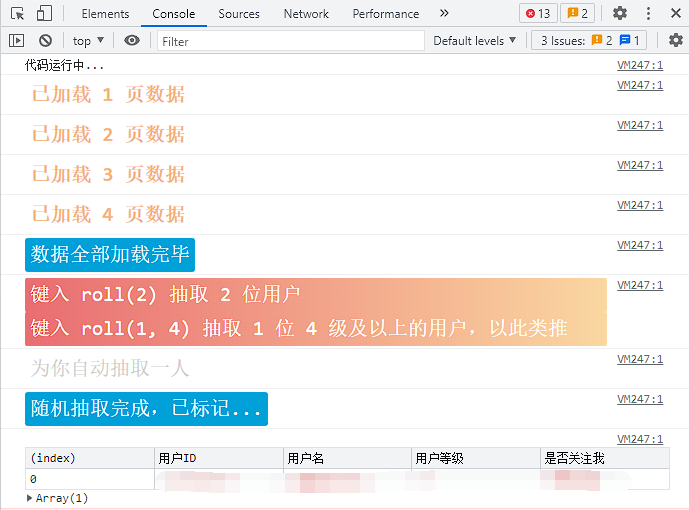Click the orange 2 warnings badge
The width and height of the screenshot is (689, 510).
(576, 14)
